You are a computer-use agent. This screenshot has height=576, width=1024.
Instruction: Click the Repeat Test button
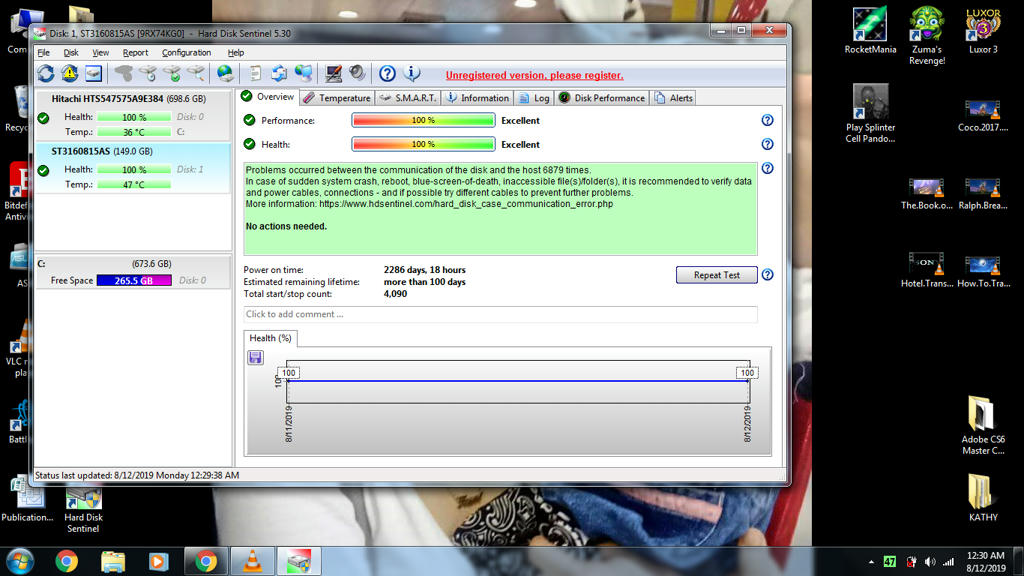716,275
